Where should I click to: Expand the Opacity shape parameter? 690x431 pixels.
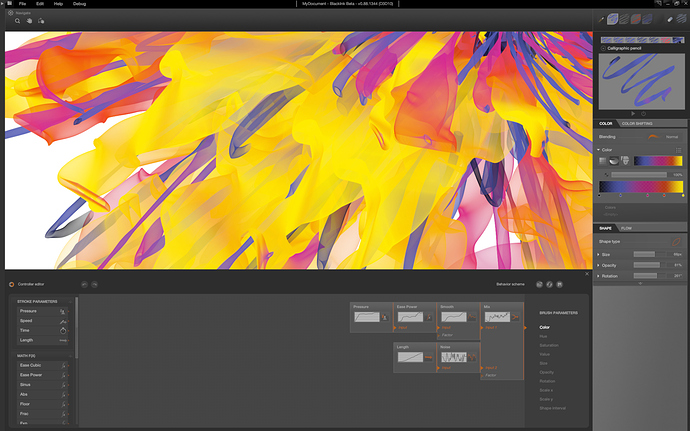click(599, 265)
